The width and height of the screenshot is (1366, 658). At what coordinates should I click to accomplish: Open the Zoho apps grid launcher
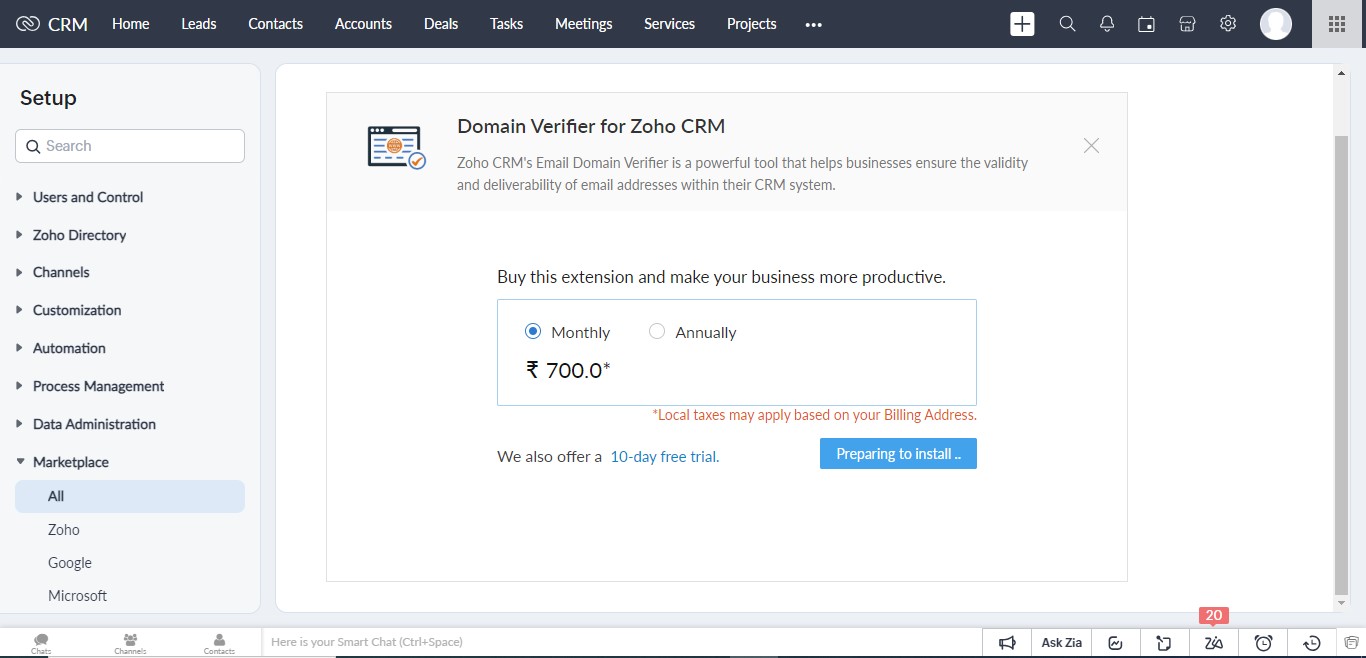click(1337, 24)
